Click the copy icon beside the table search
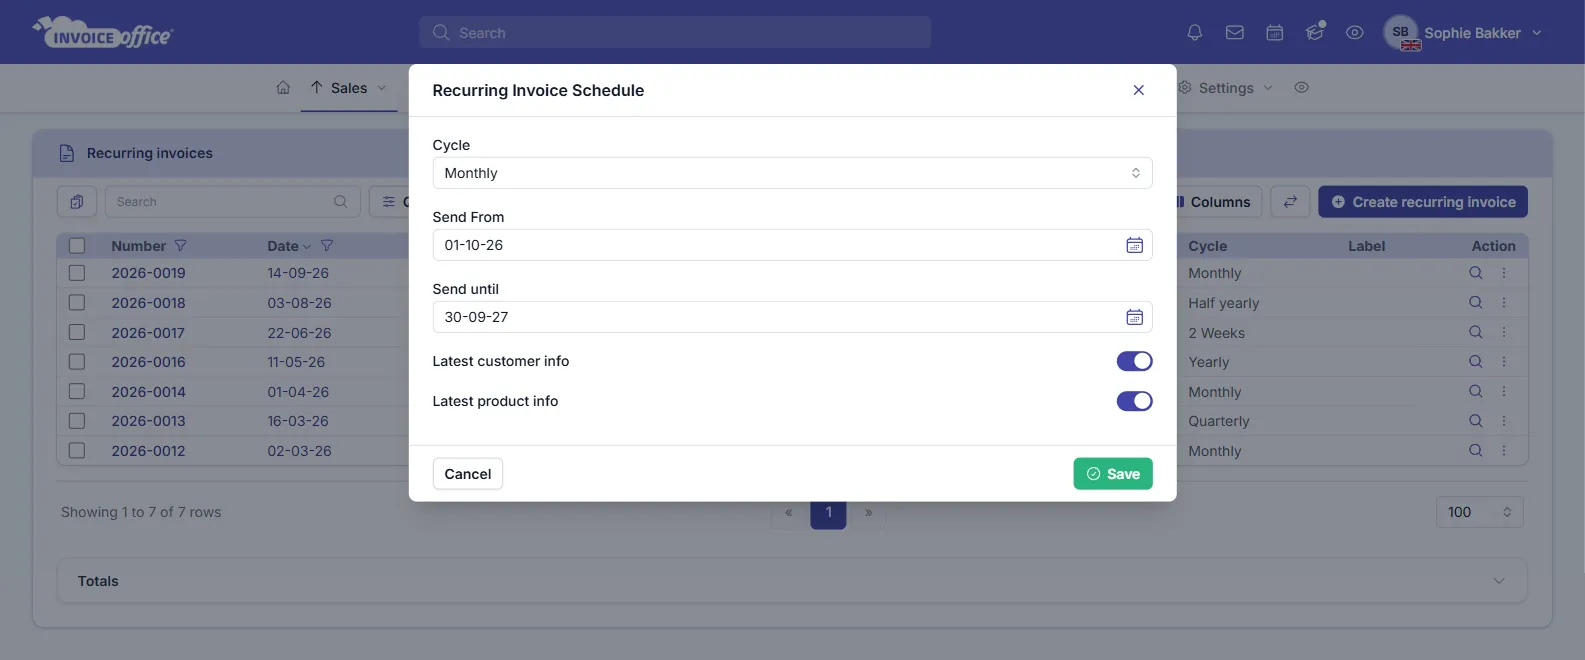The height and width of the screenshot is (660, 1585). coord(77,202)
